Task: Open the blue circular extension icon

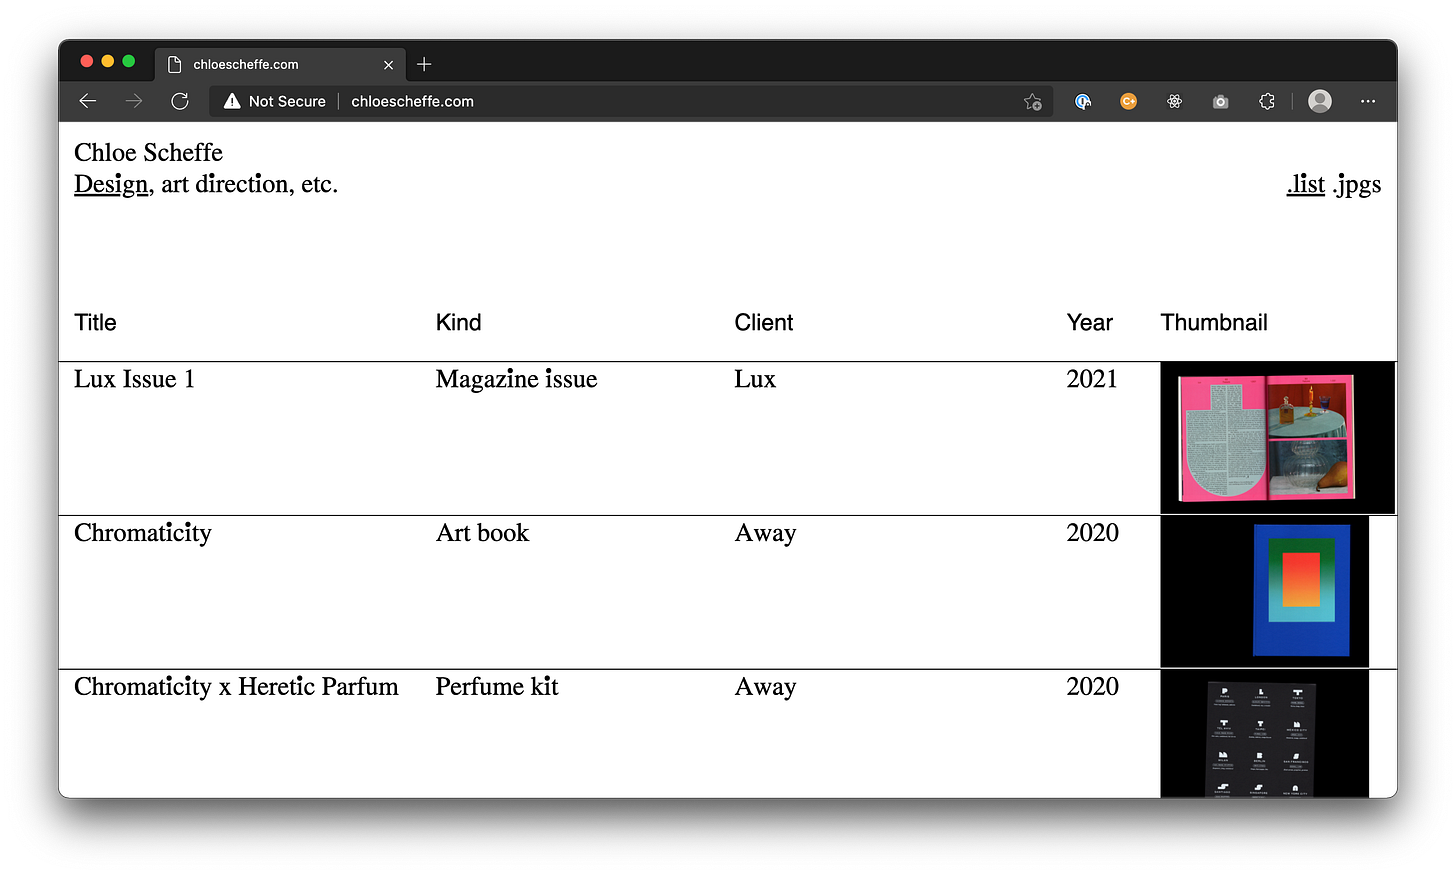Action: click(1083, 101)
